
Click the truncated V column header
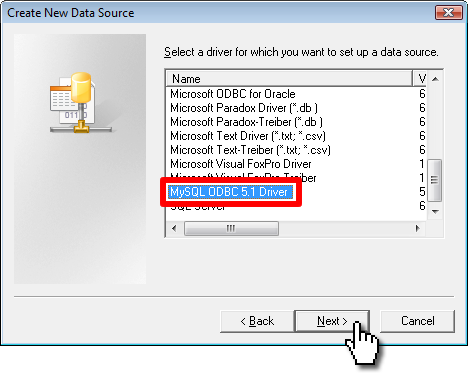[421, 79]
